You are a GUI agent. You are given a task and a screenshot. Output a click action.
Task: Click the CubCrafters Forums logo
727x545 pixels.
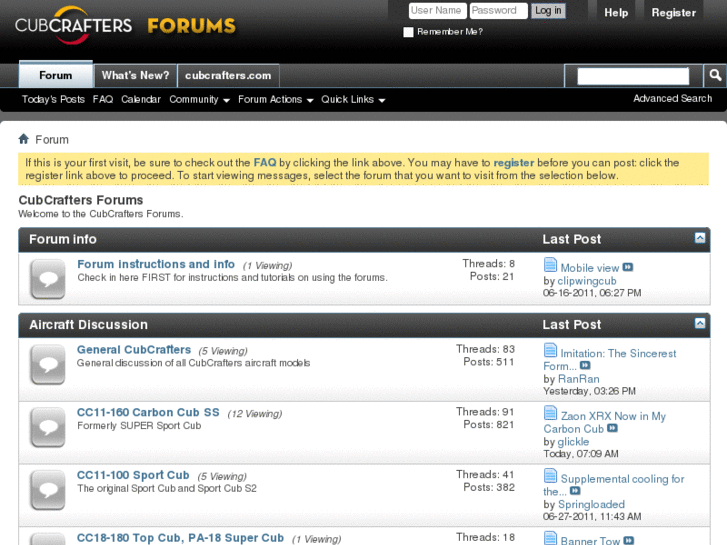pyautogui.click(x=125, y=26)
